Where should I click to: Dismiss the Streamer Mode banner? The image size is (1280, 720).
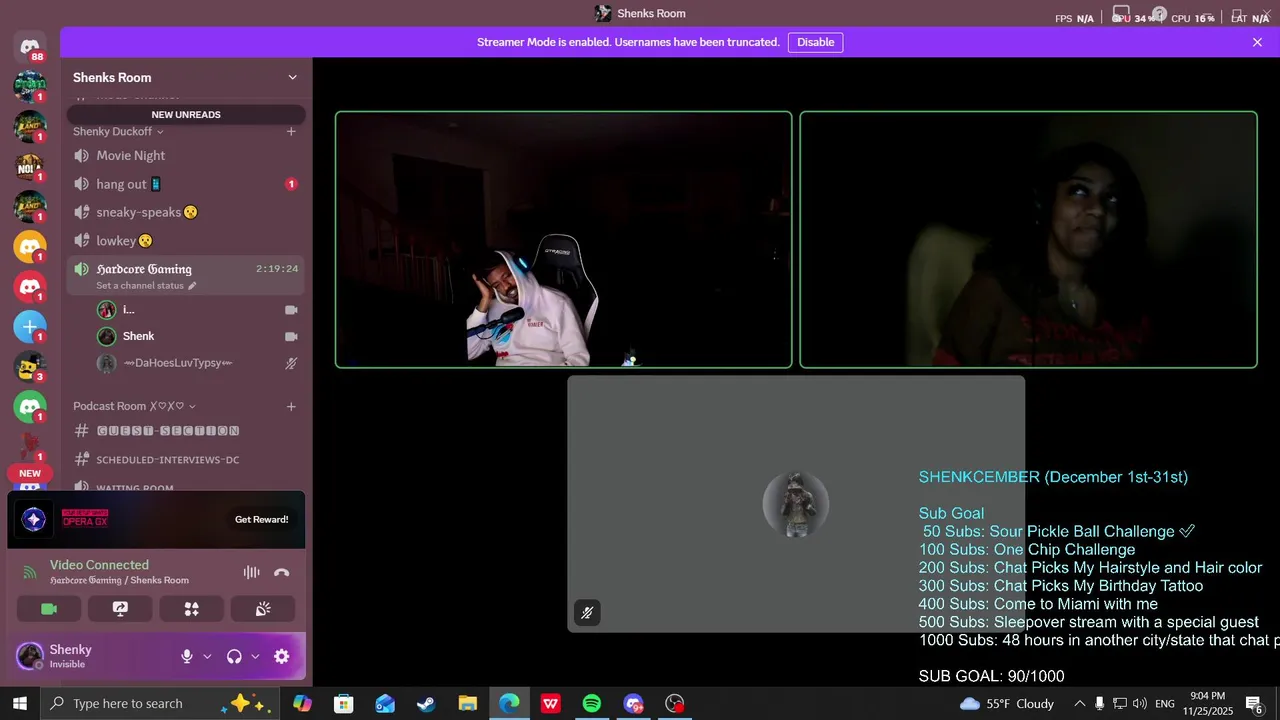point(1257,42)
